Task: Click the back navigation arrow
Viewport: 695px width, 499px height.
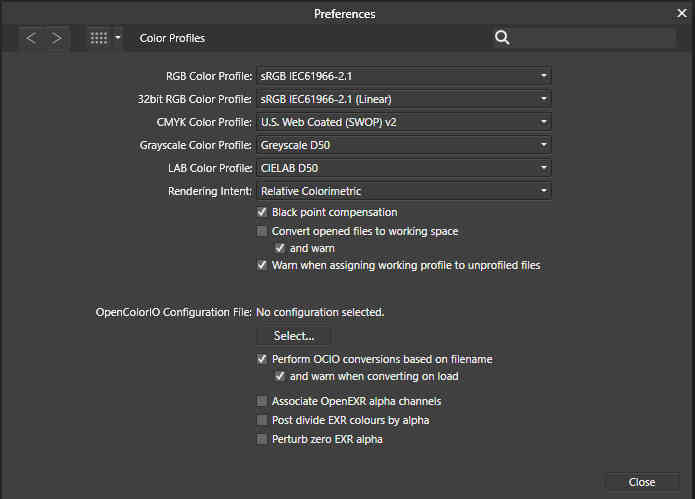Action: pos(31,38)
